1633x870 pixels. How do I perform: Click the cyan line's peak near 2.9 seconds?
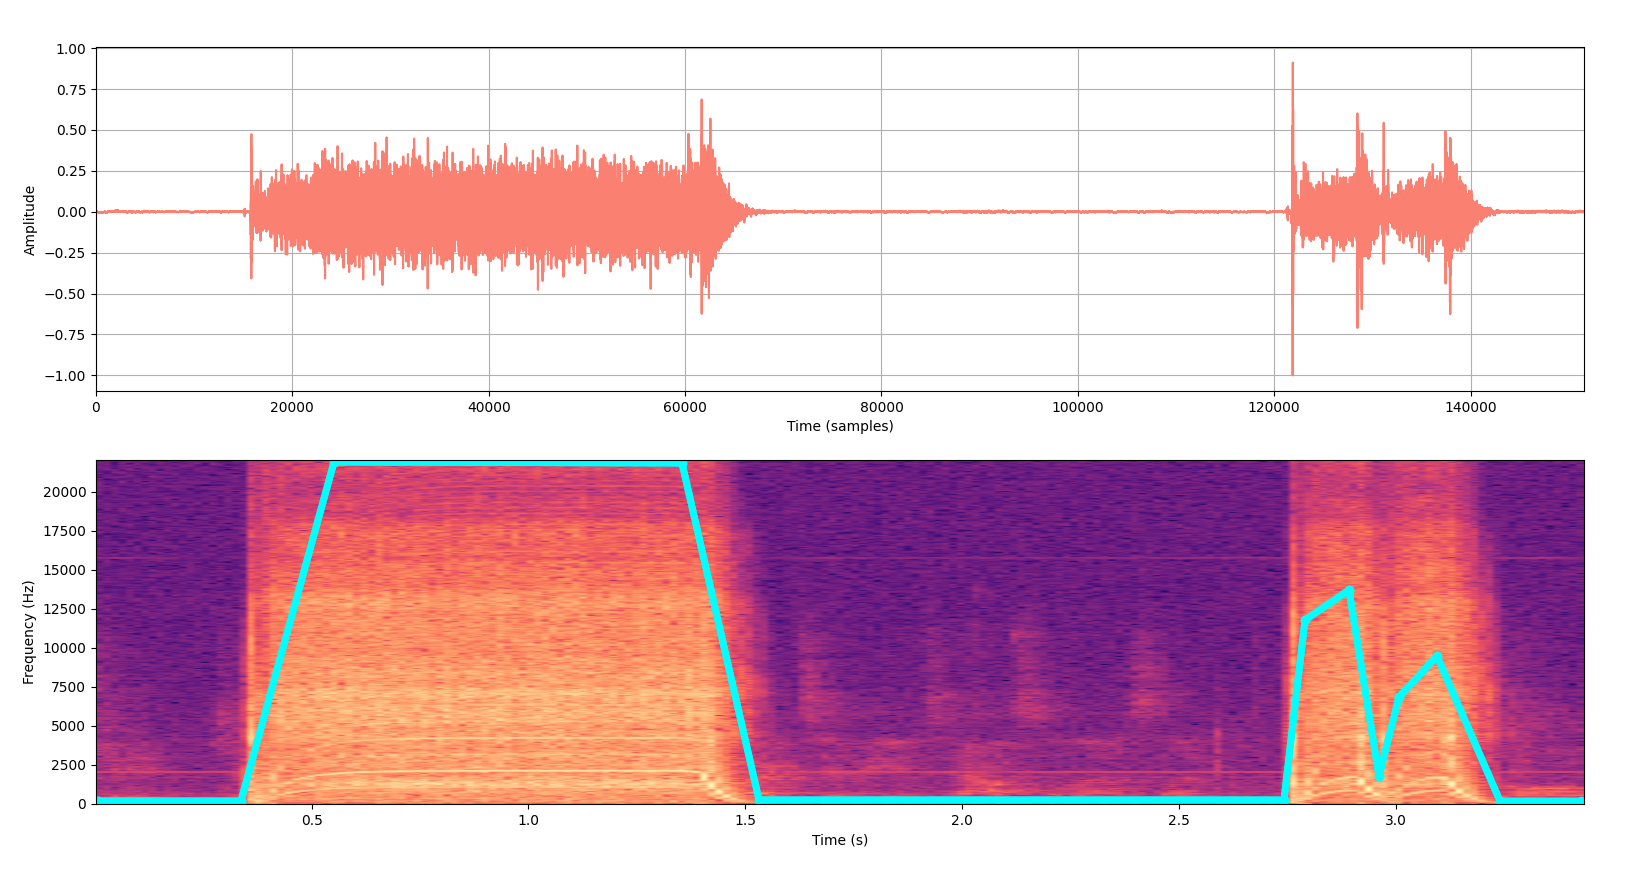pyautogui.click(x=1349, y=590)
